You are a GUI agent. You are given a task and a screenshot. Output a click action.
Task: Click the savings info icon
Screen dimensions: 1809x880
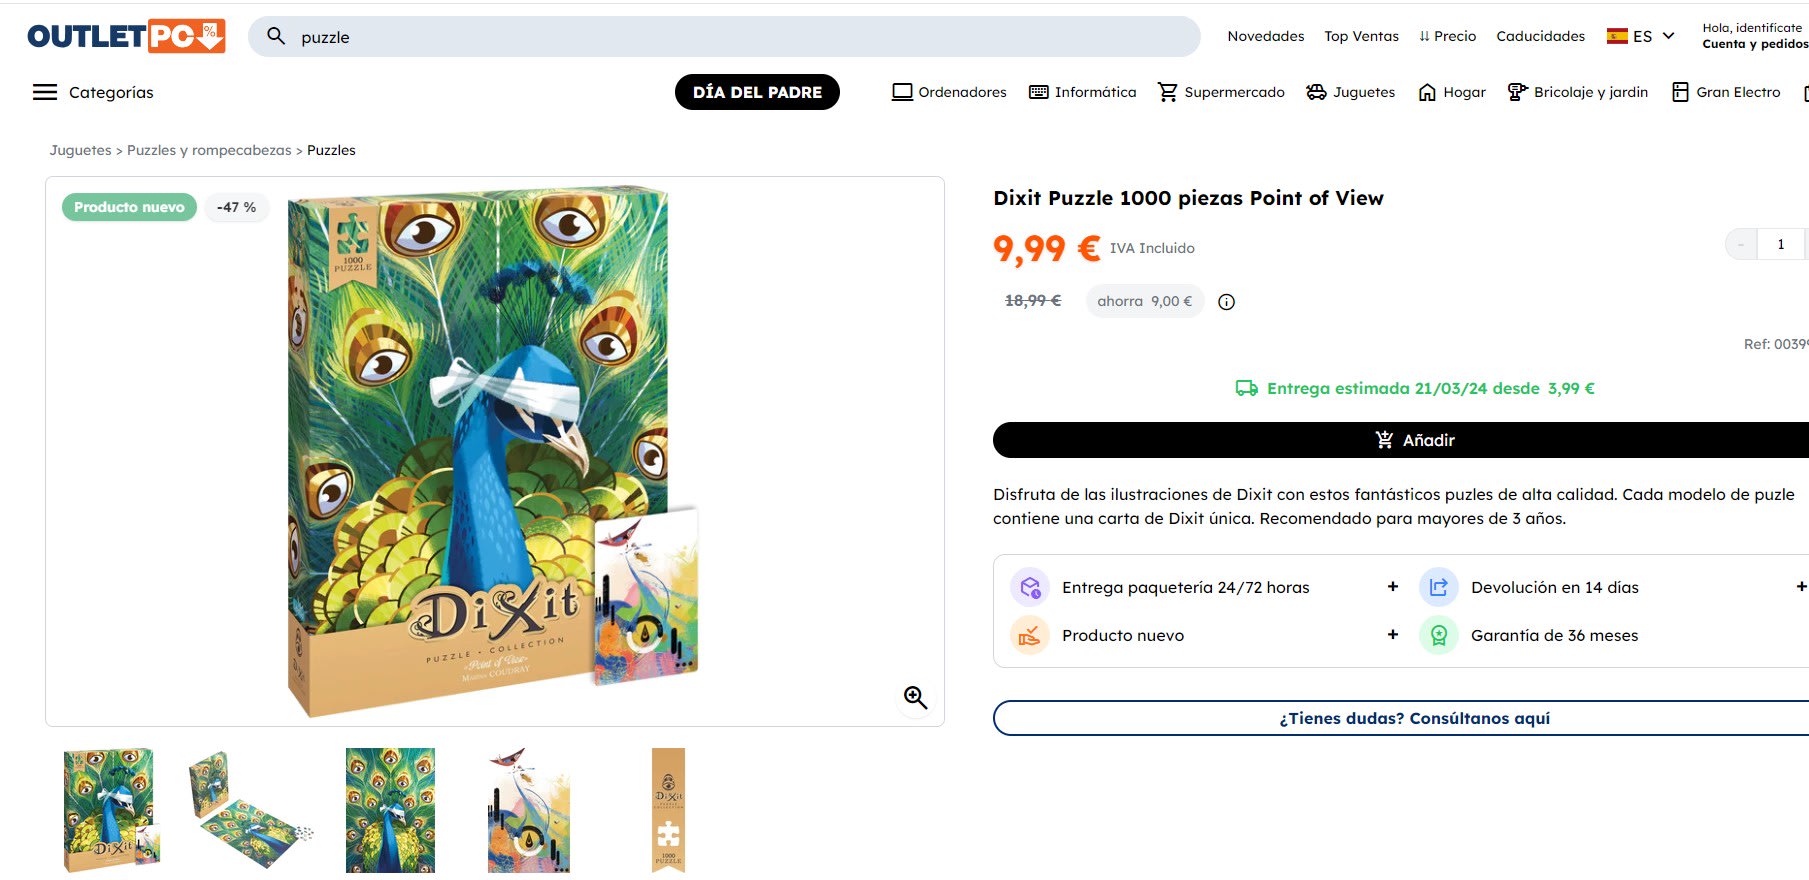tap(1226, 302)
